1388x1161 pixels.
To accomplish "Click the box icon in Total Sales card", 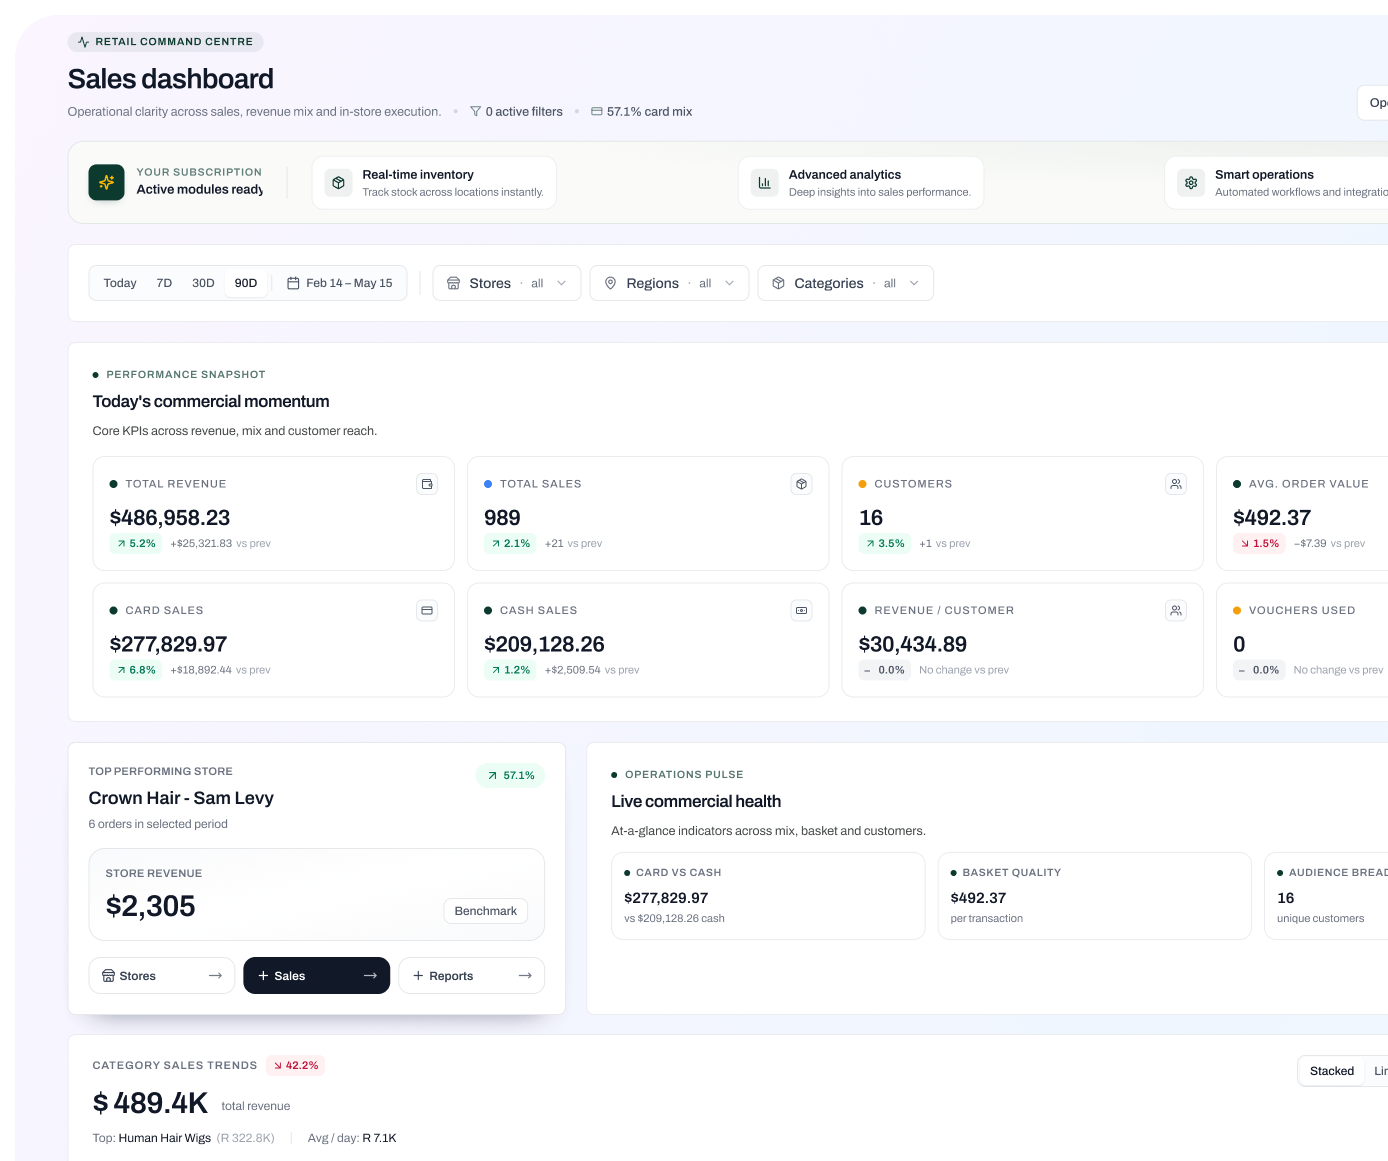I will (802, 484).
